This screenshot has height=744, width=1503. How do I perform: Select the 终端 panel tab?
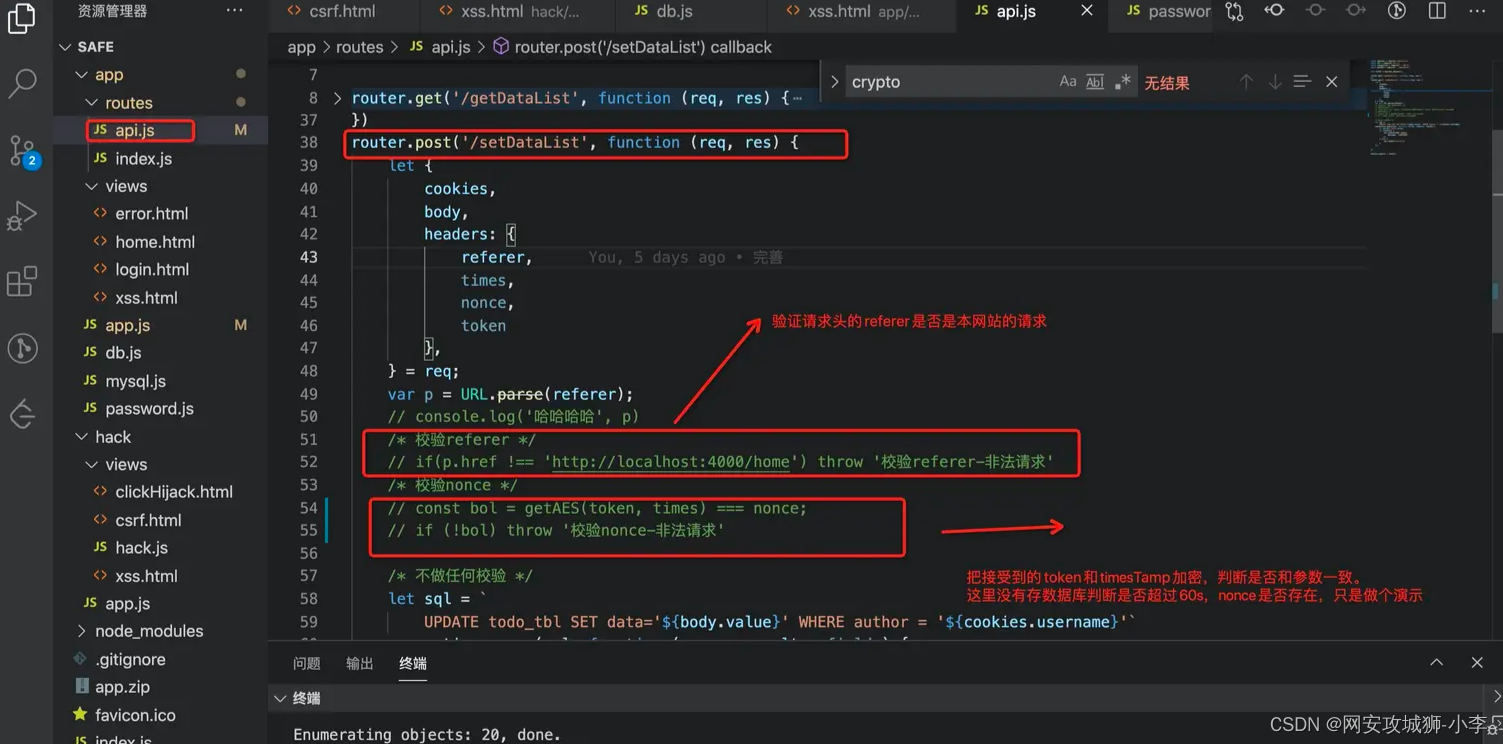click(413, 663)
